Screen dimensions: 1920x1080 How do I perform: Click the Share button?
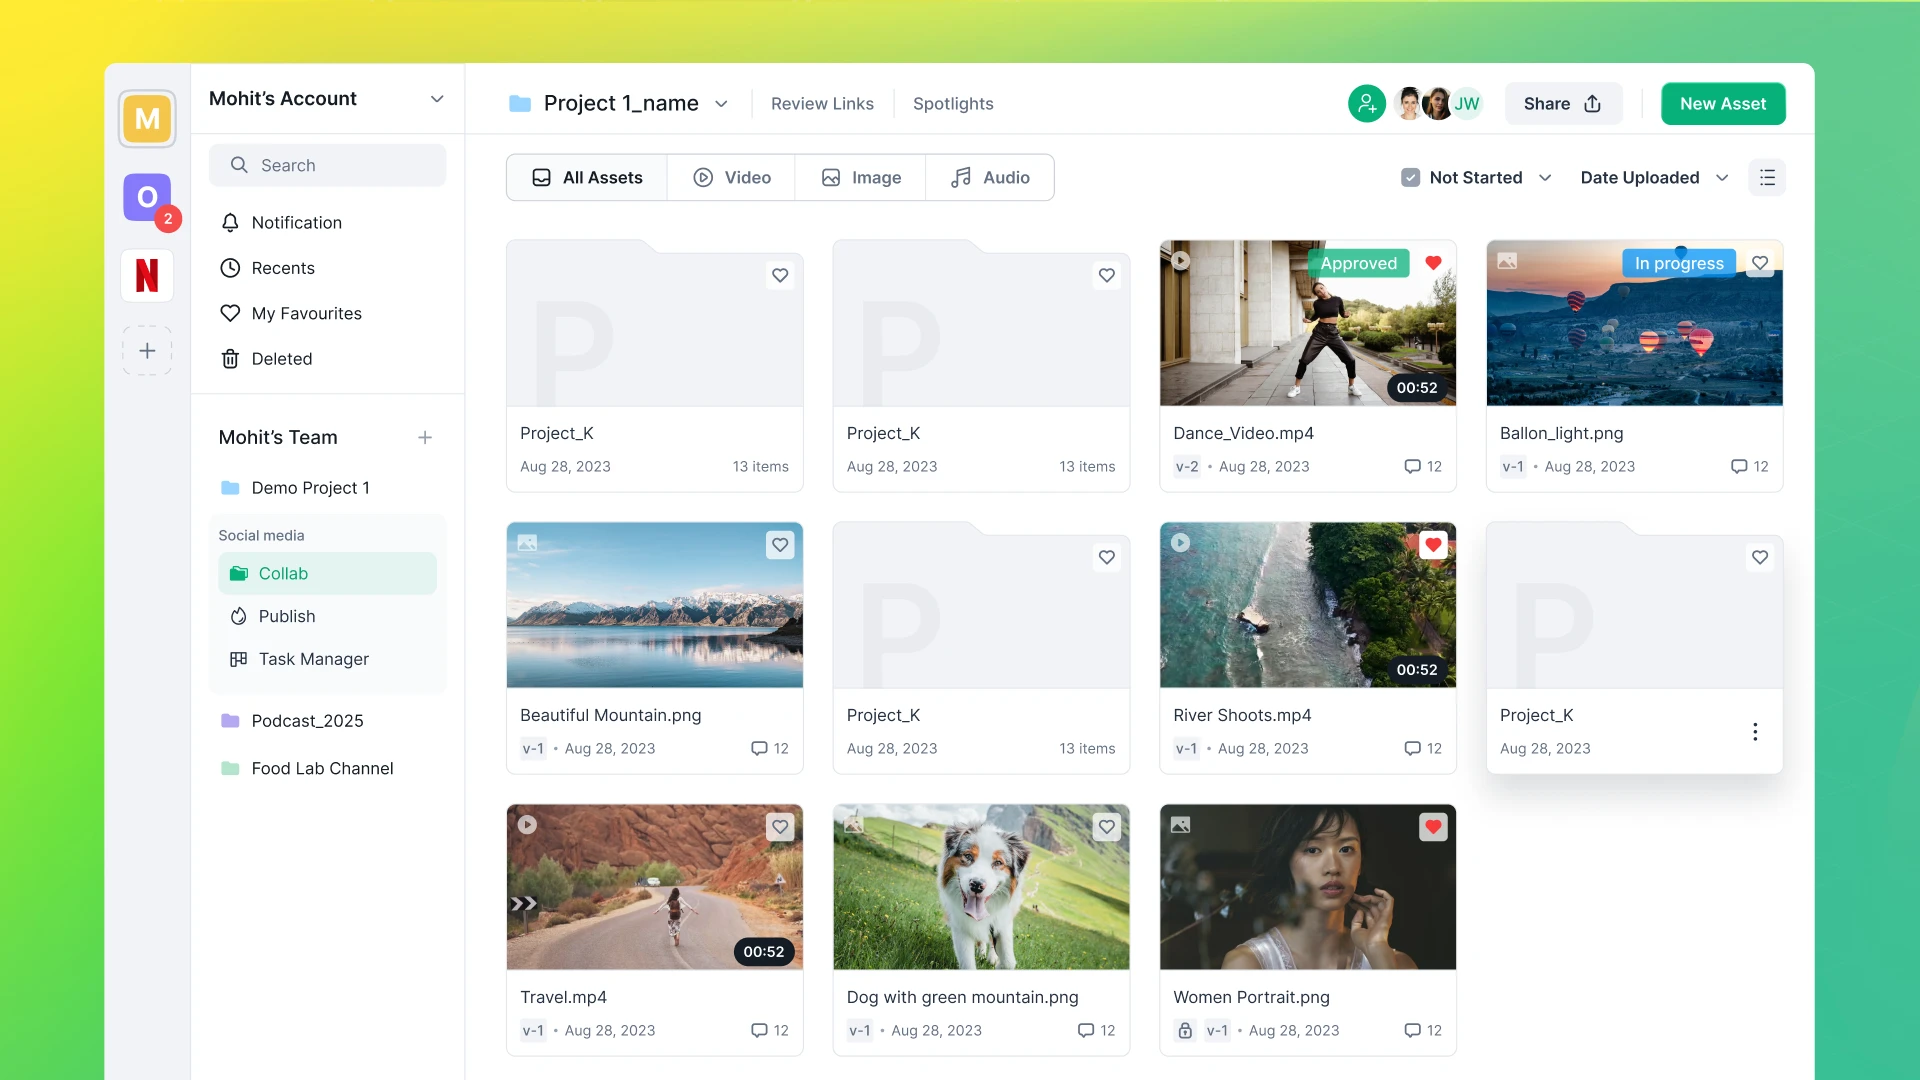(x=1563, y=103)
